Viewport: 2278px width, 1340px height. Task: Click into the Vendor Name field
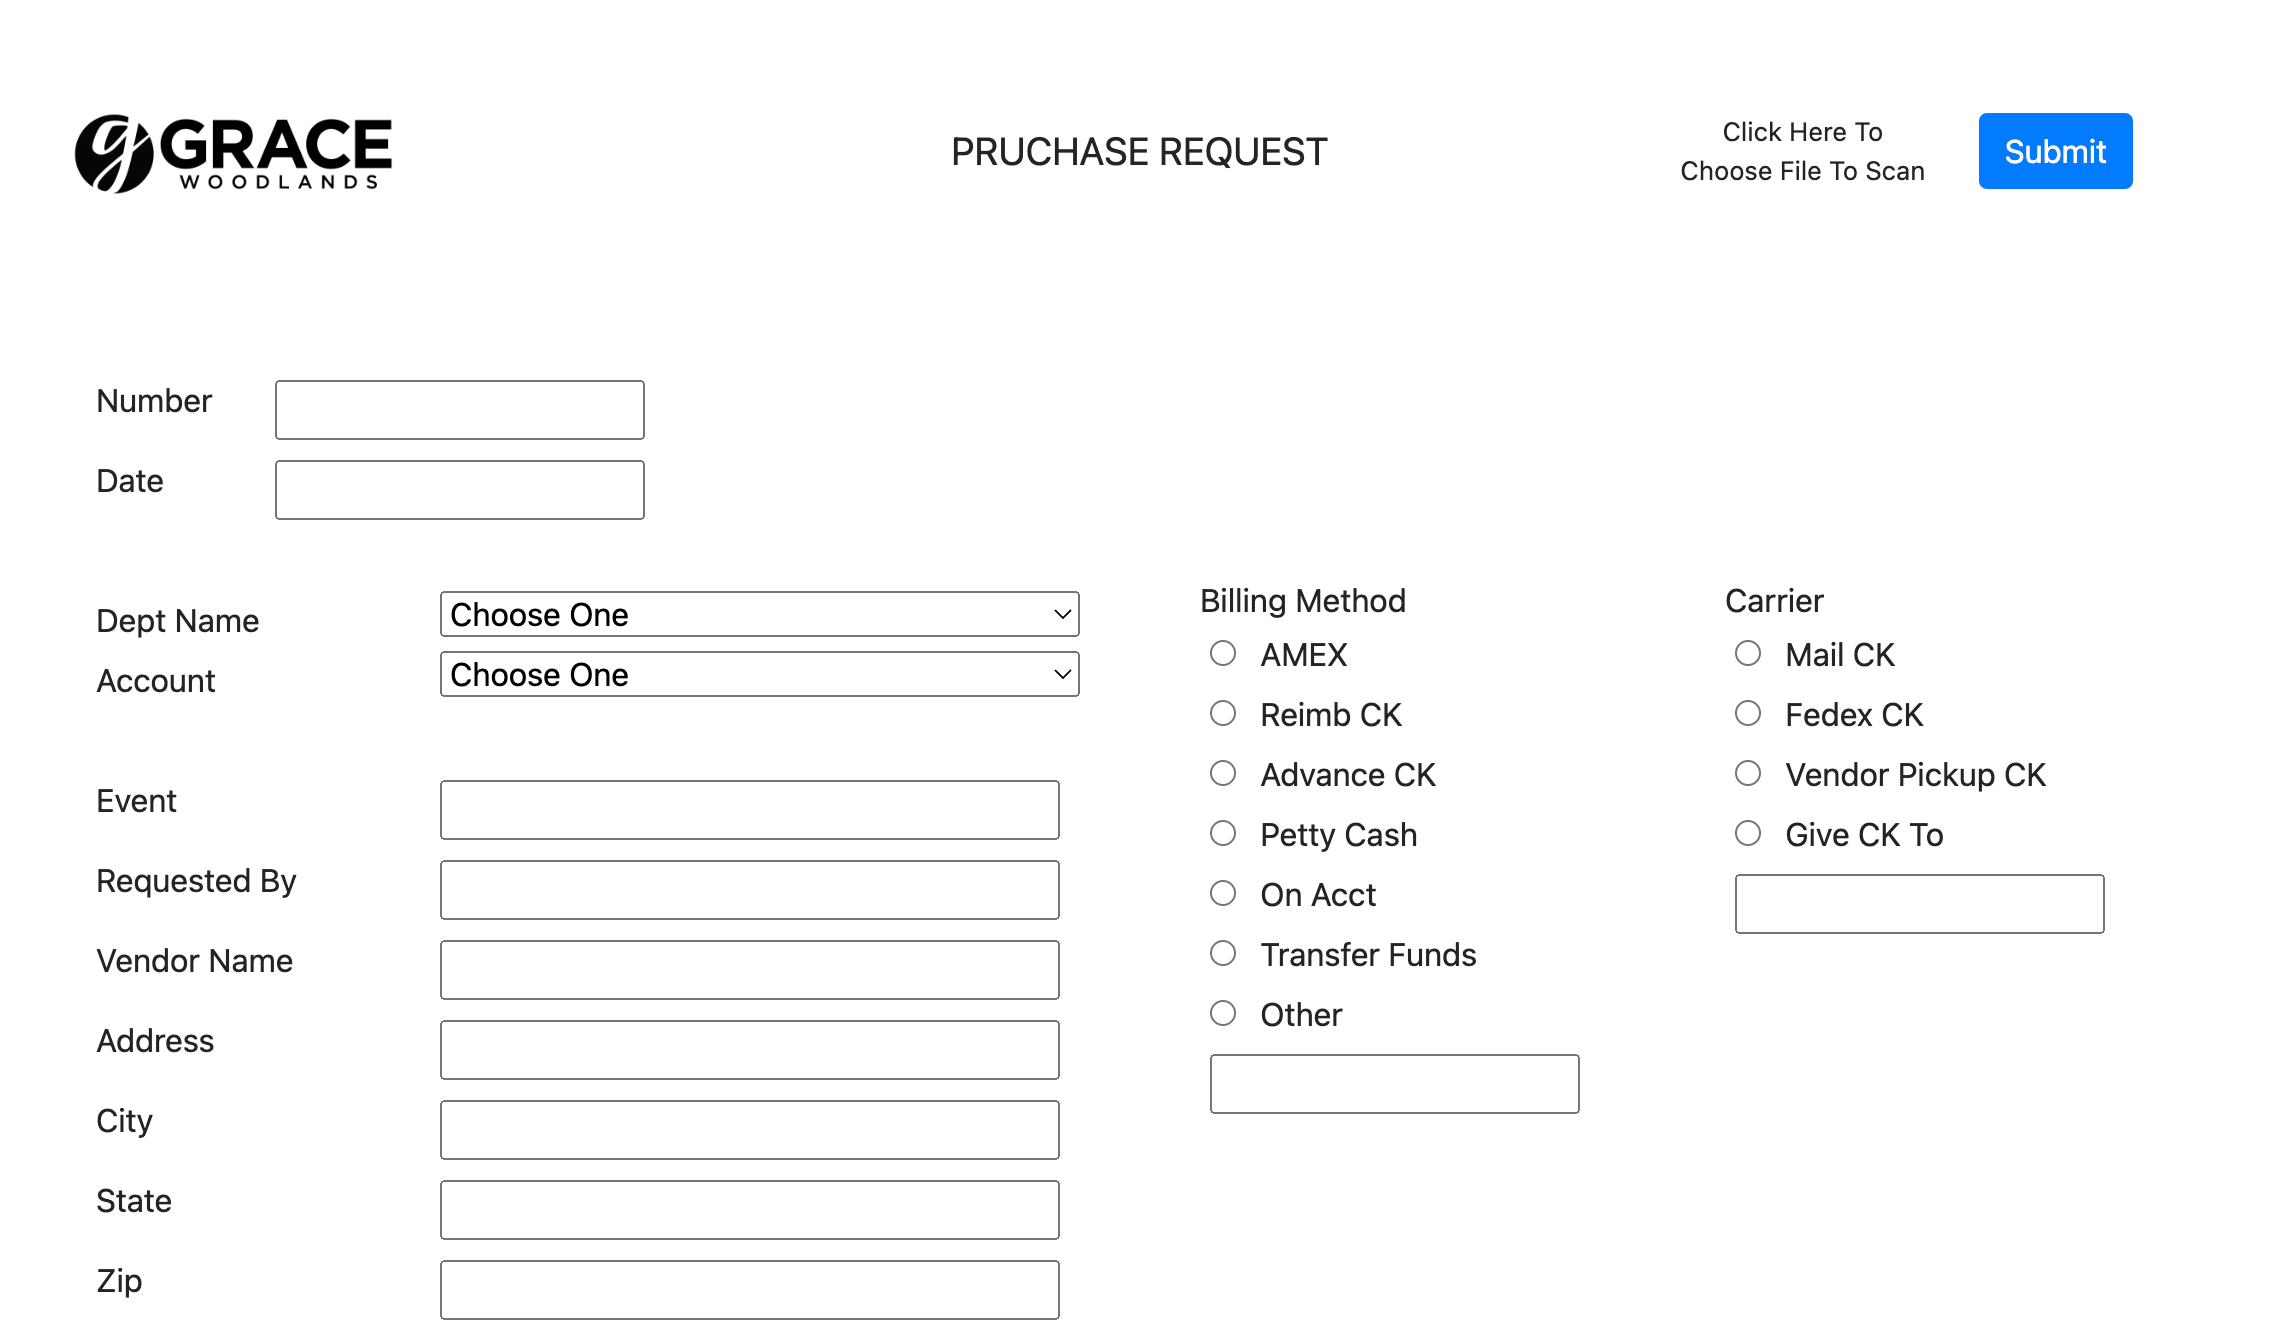[x=750, y=970]
